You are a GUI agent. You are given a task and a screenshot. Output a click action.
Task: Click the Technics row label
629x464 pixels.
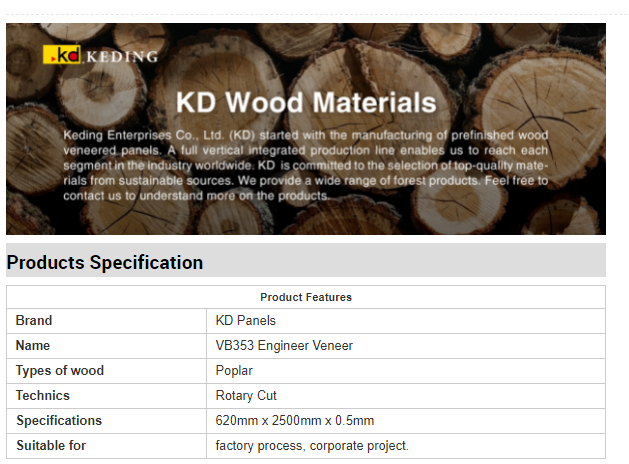click(x=43, y=396)
